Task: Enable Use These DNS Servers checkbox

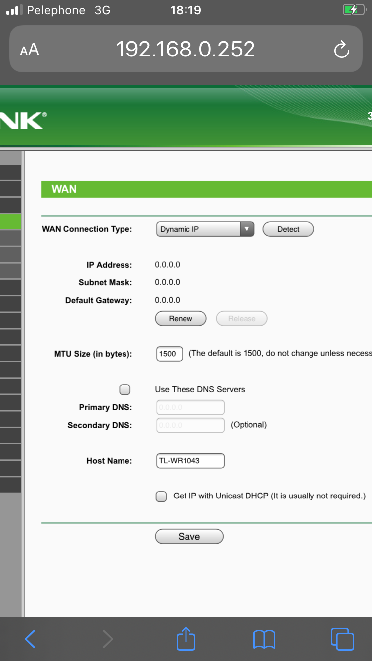Action: pyautogui.click(x=124, y=390)
